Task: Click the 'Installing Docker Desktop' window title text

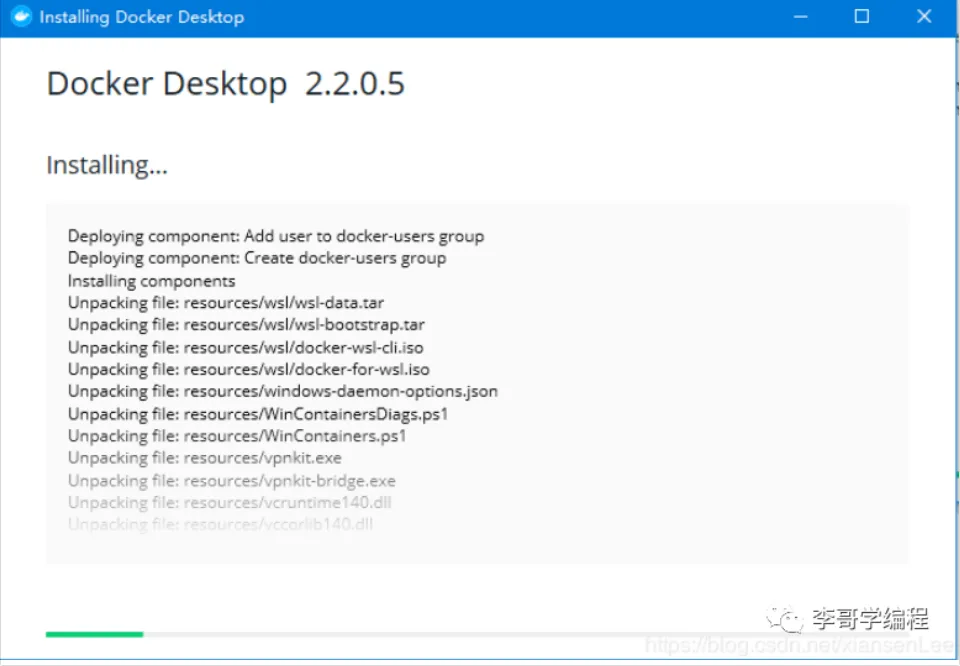Action: [142, 17]
